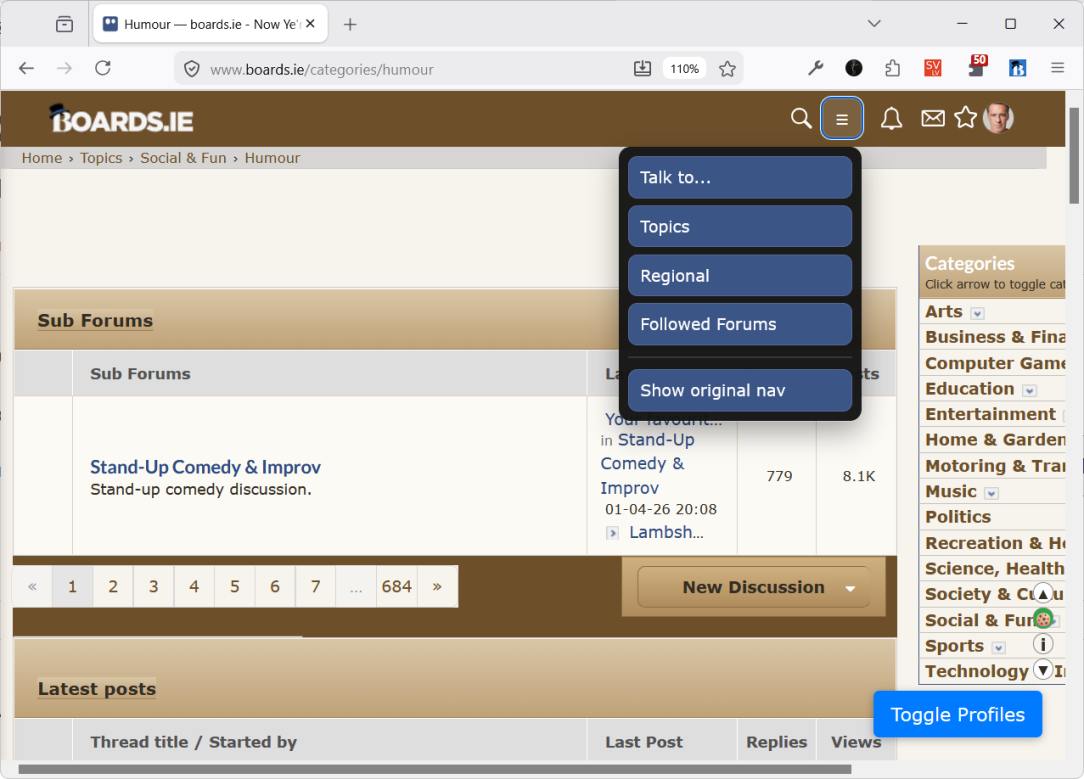
Task: Open the Extensions puzzle piece icon
Action: [x=893, y=68]
